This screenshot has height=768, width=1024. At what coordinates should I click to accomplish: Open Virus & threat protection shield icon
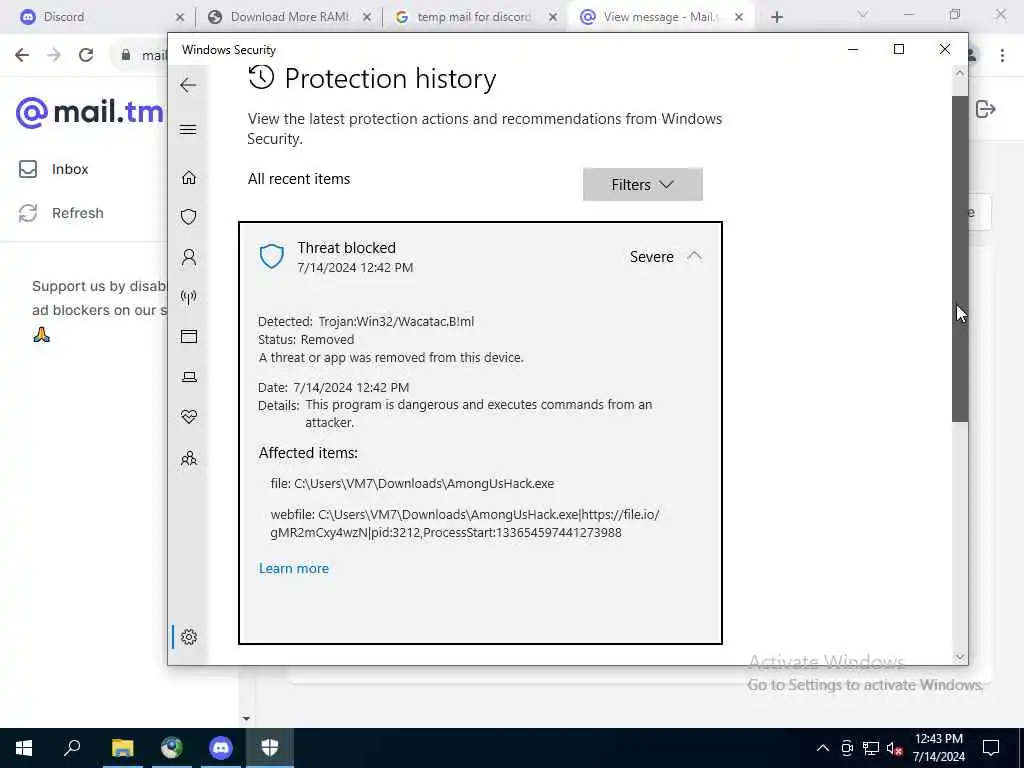point(189,217)
